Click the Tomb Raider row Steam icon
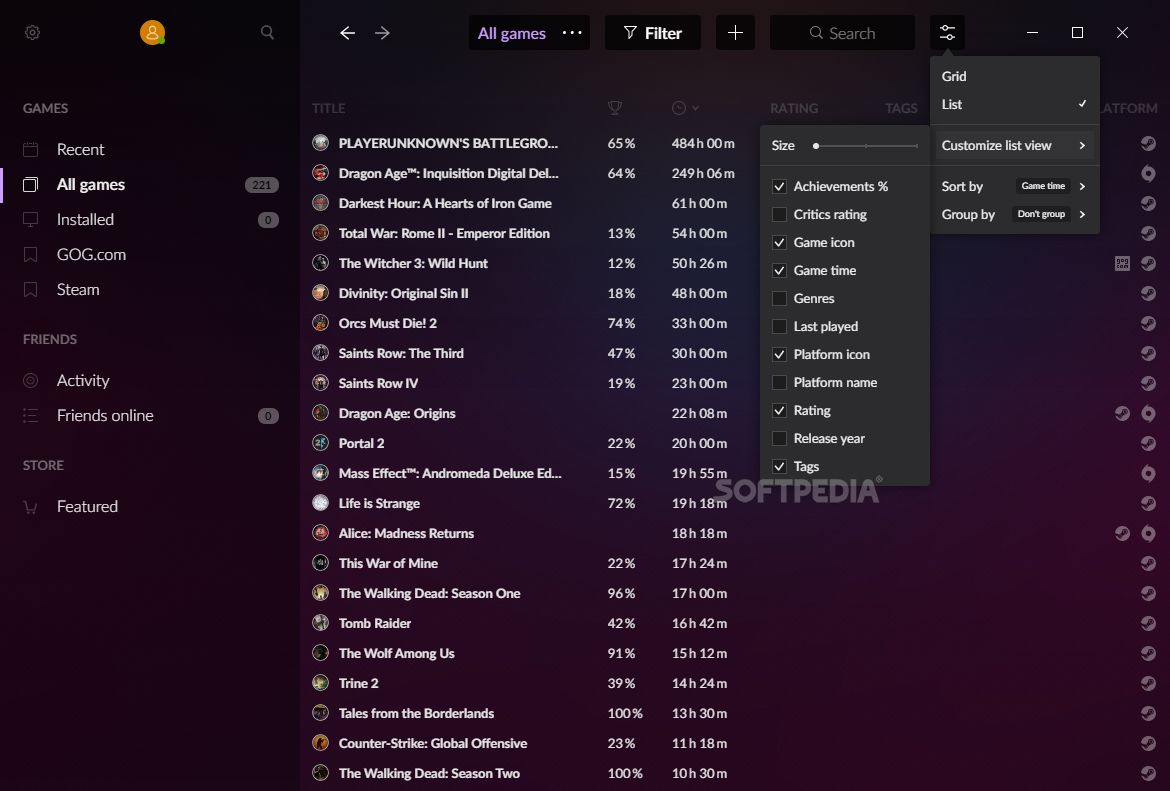Viewport: 1170px width, 791px height. 1148,623
